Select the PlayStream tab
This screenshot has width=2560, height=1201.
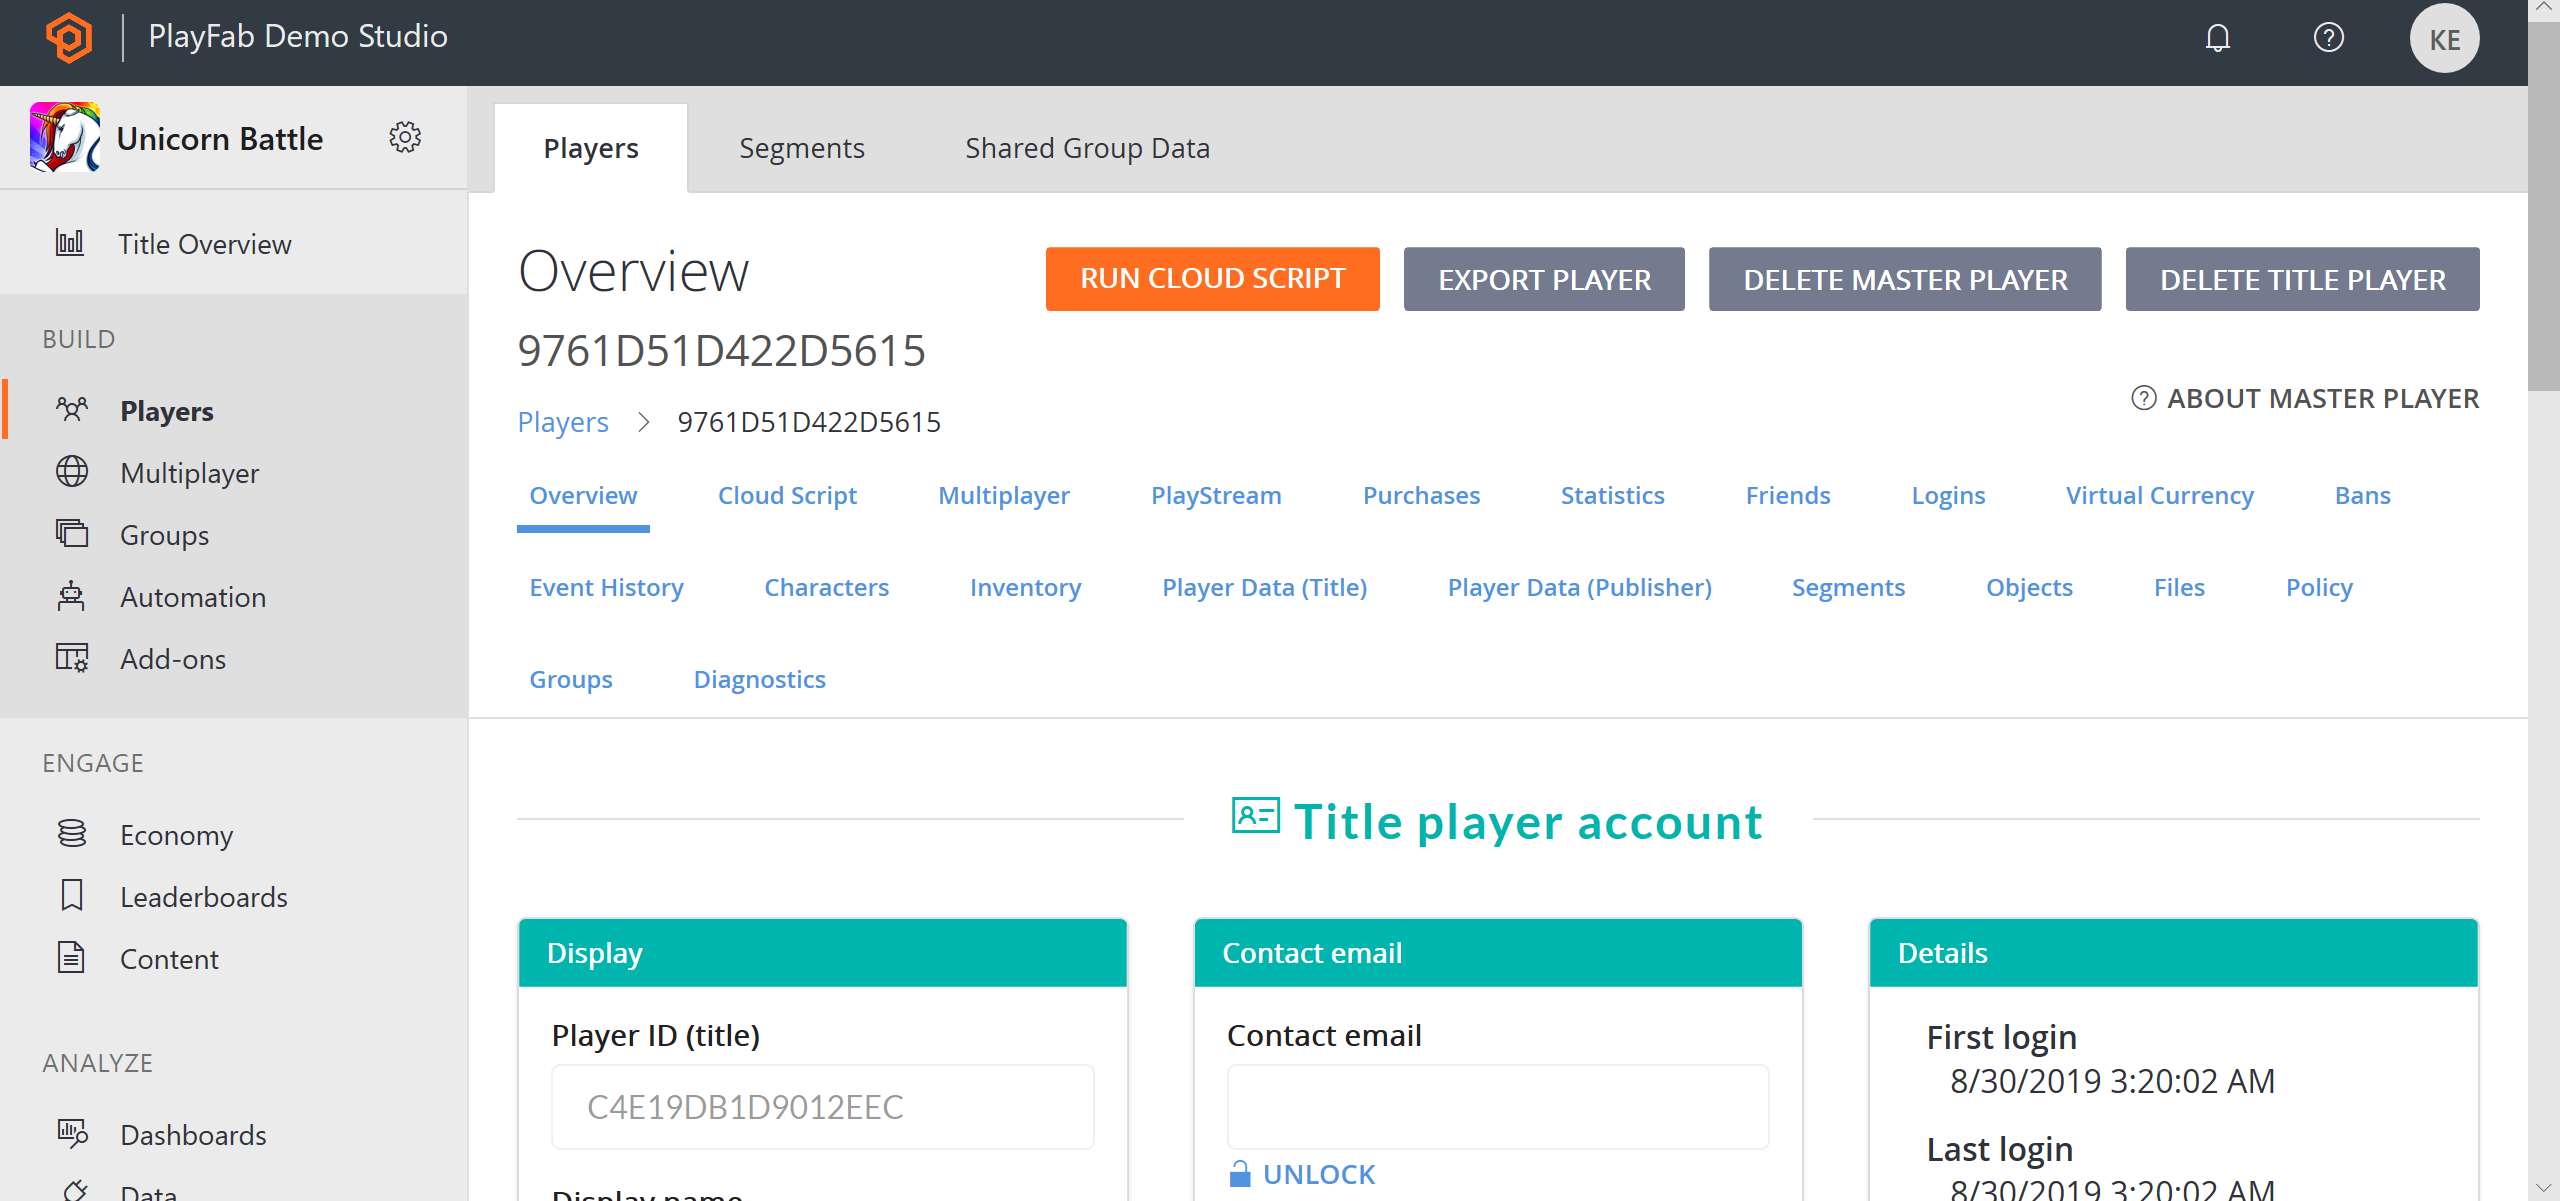coord(1213,494)
